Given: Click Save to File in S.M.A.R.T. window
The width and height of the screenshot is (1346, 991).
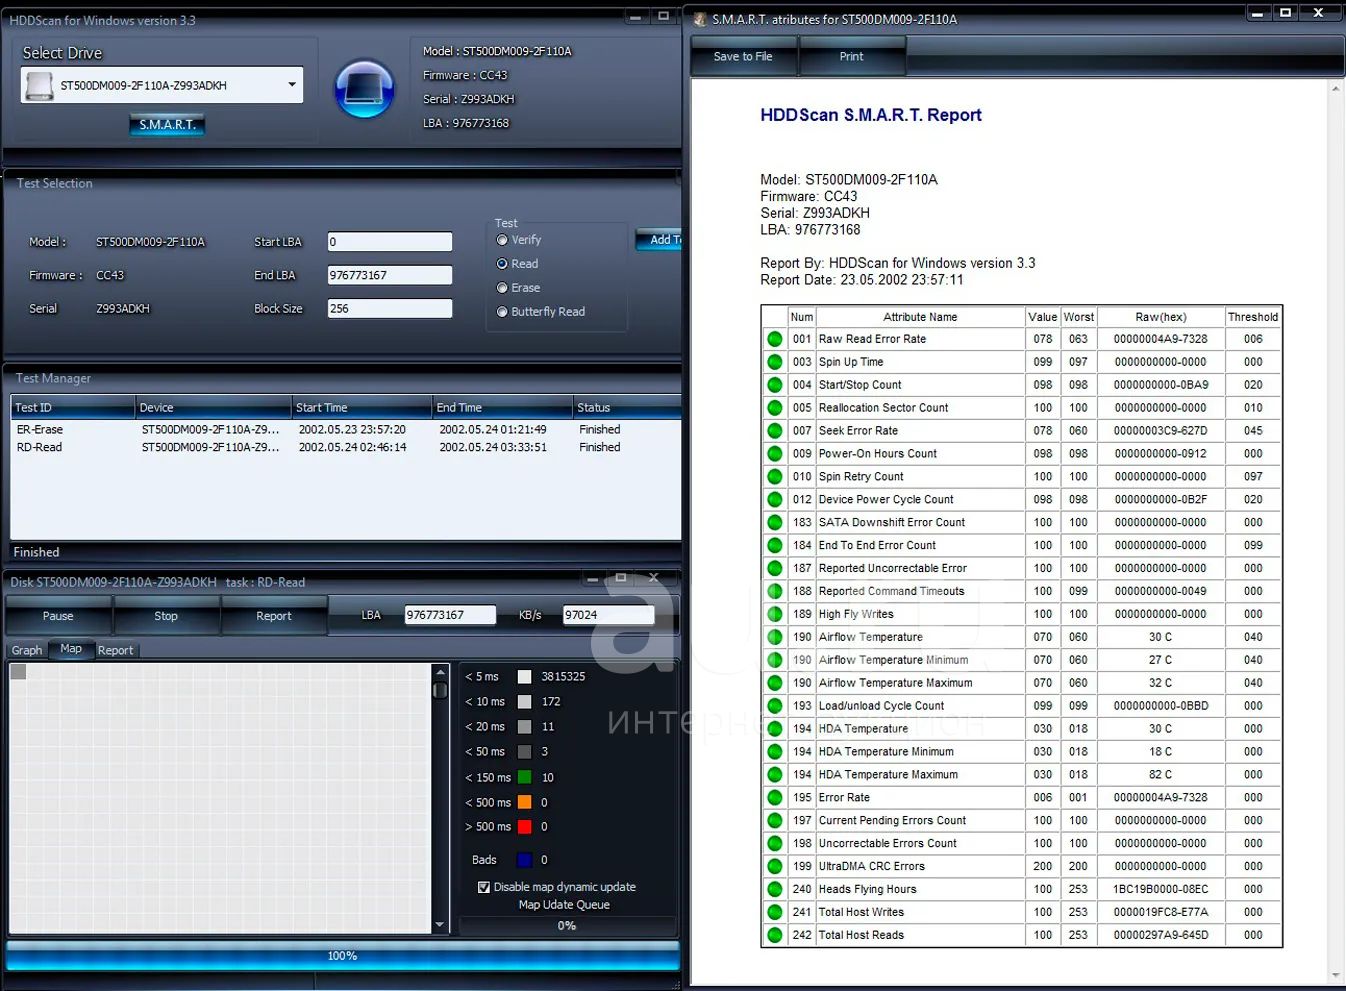Looking at the screenshot, I should pos(743,57).
